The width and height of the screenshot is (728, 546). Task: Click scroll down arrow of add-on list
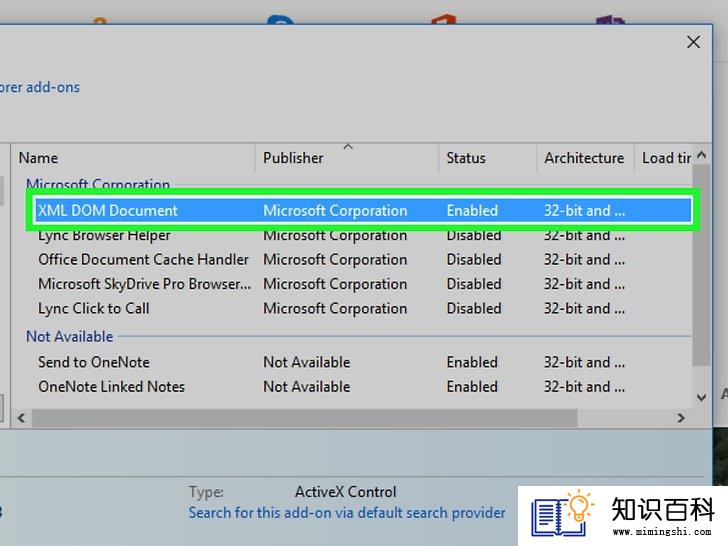pos(702,397)
